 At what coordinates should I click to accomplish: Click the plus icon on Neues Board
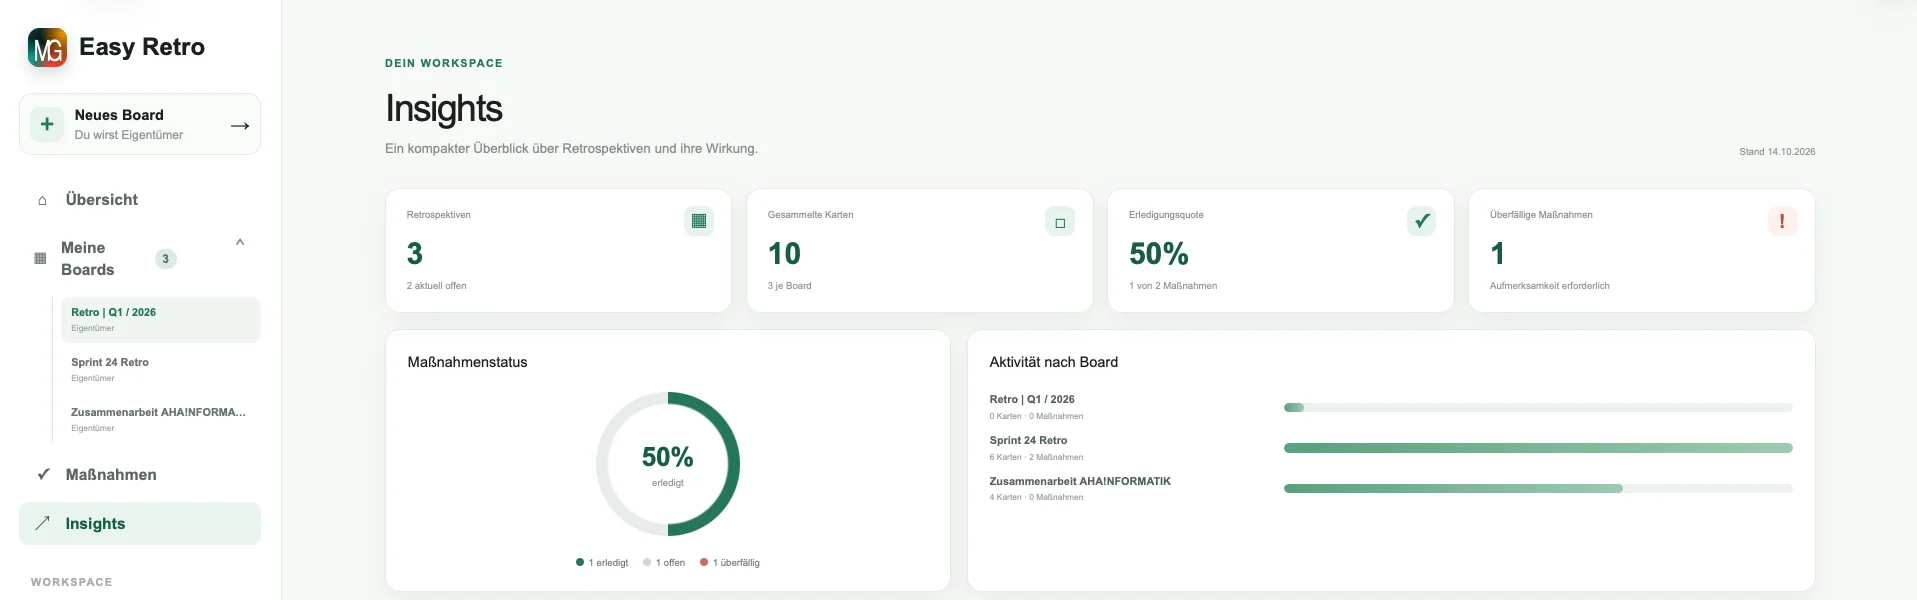(47, 125)
